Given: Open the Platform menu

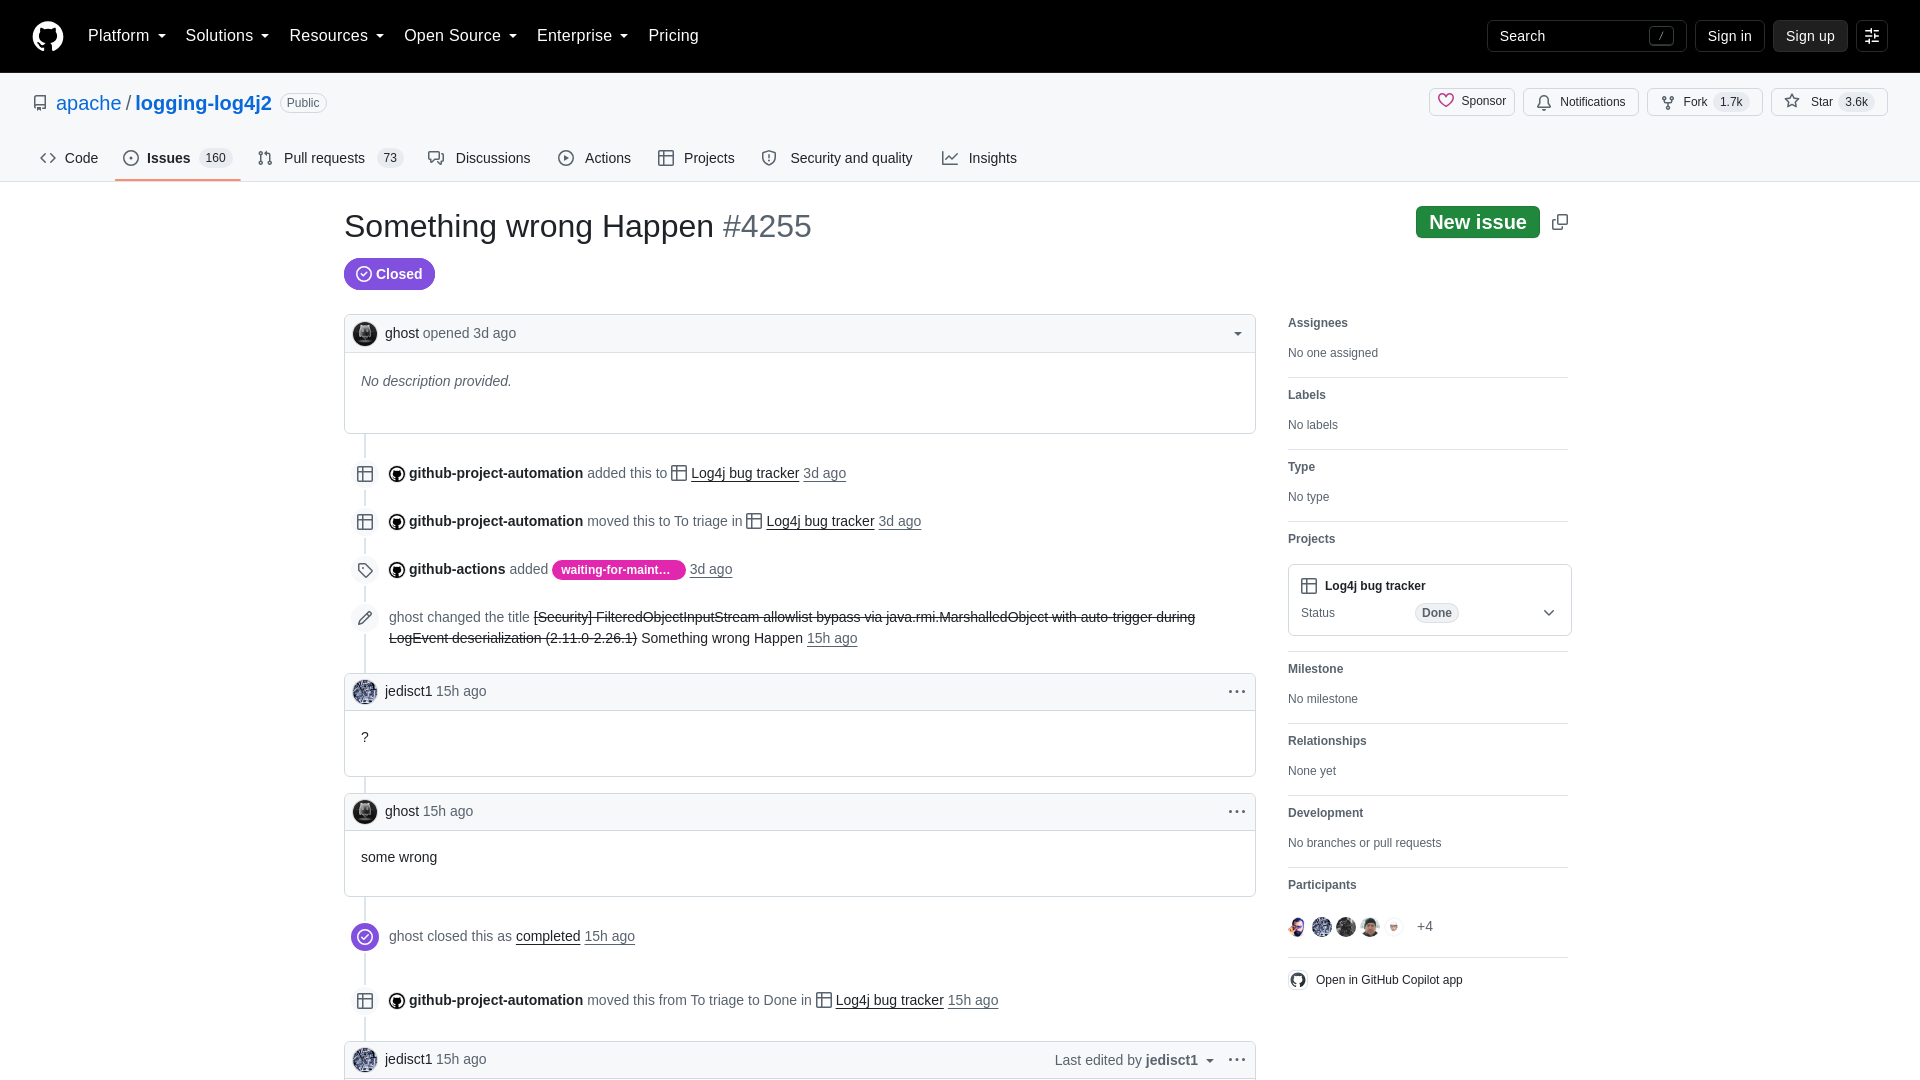Looking at the screenshot, I should click(x=127, y=36).
